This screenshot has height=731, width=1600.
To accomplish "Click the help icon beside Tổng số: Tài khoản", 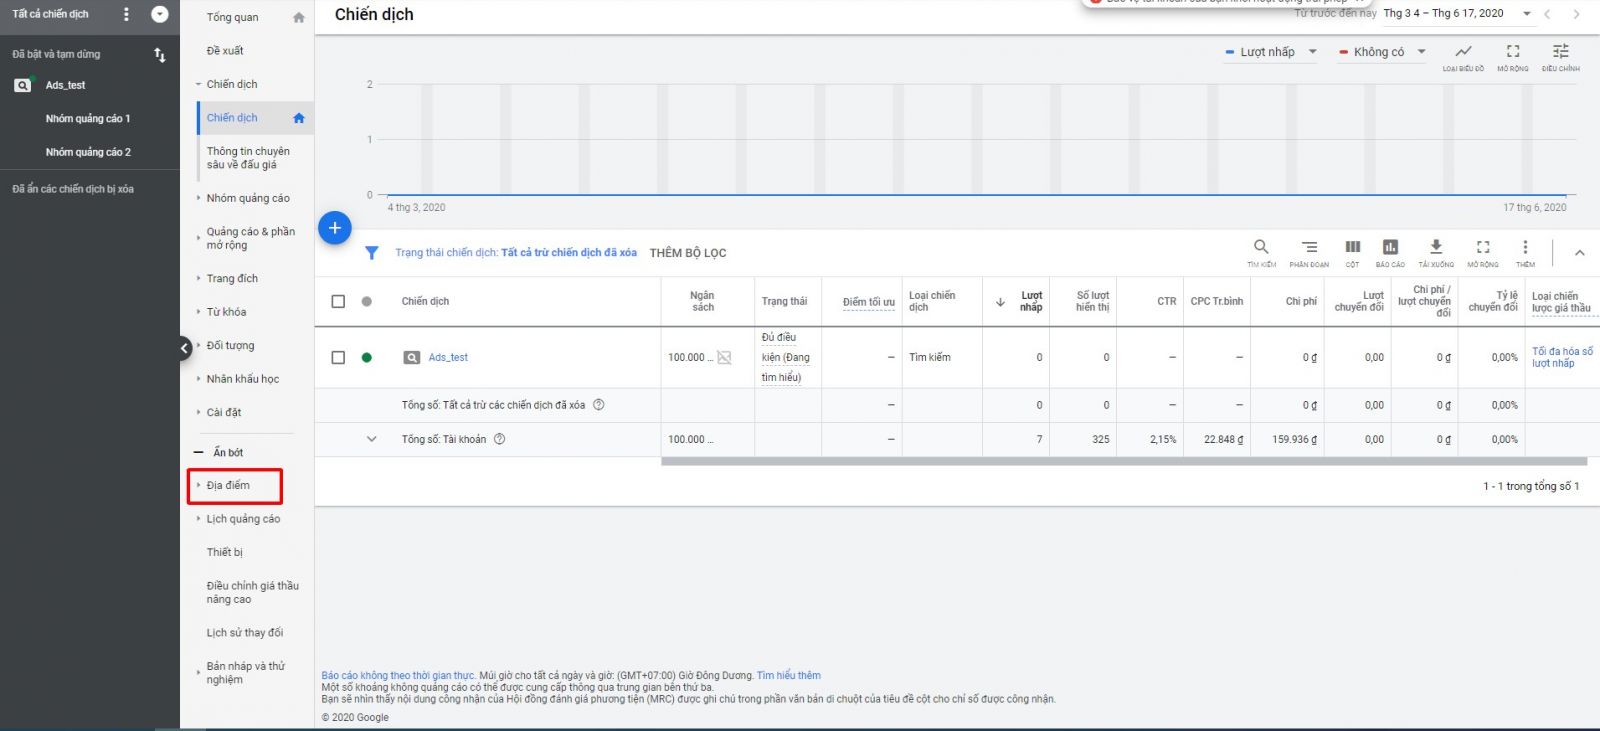I will click(500, 439).
